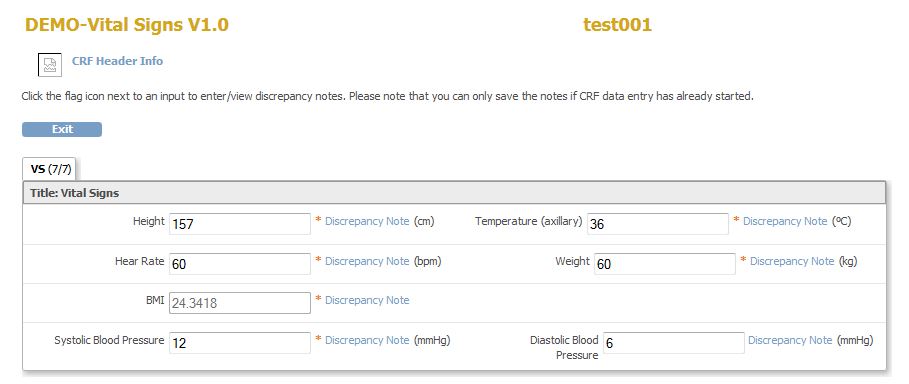Select the VS (7/7) tab
Viewport: 909px width, 384px height.
pyautogui.click(x=50, y=169)
